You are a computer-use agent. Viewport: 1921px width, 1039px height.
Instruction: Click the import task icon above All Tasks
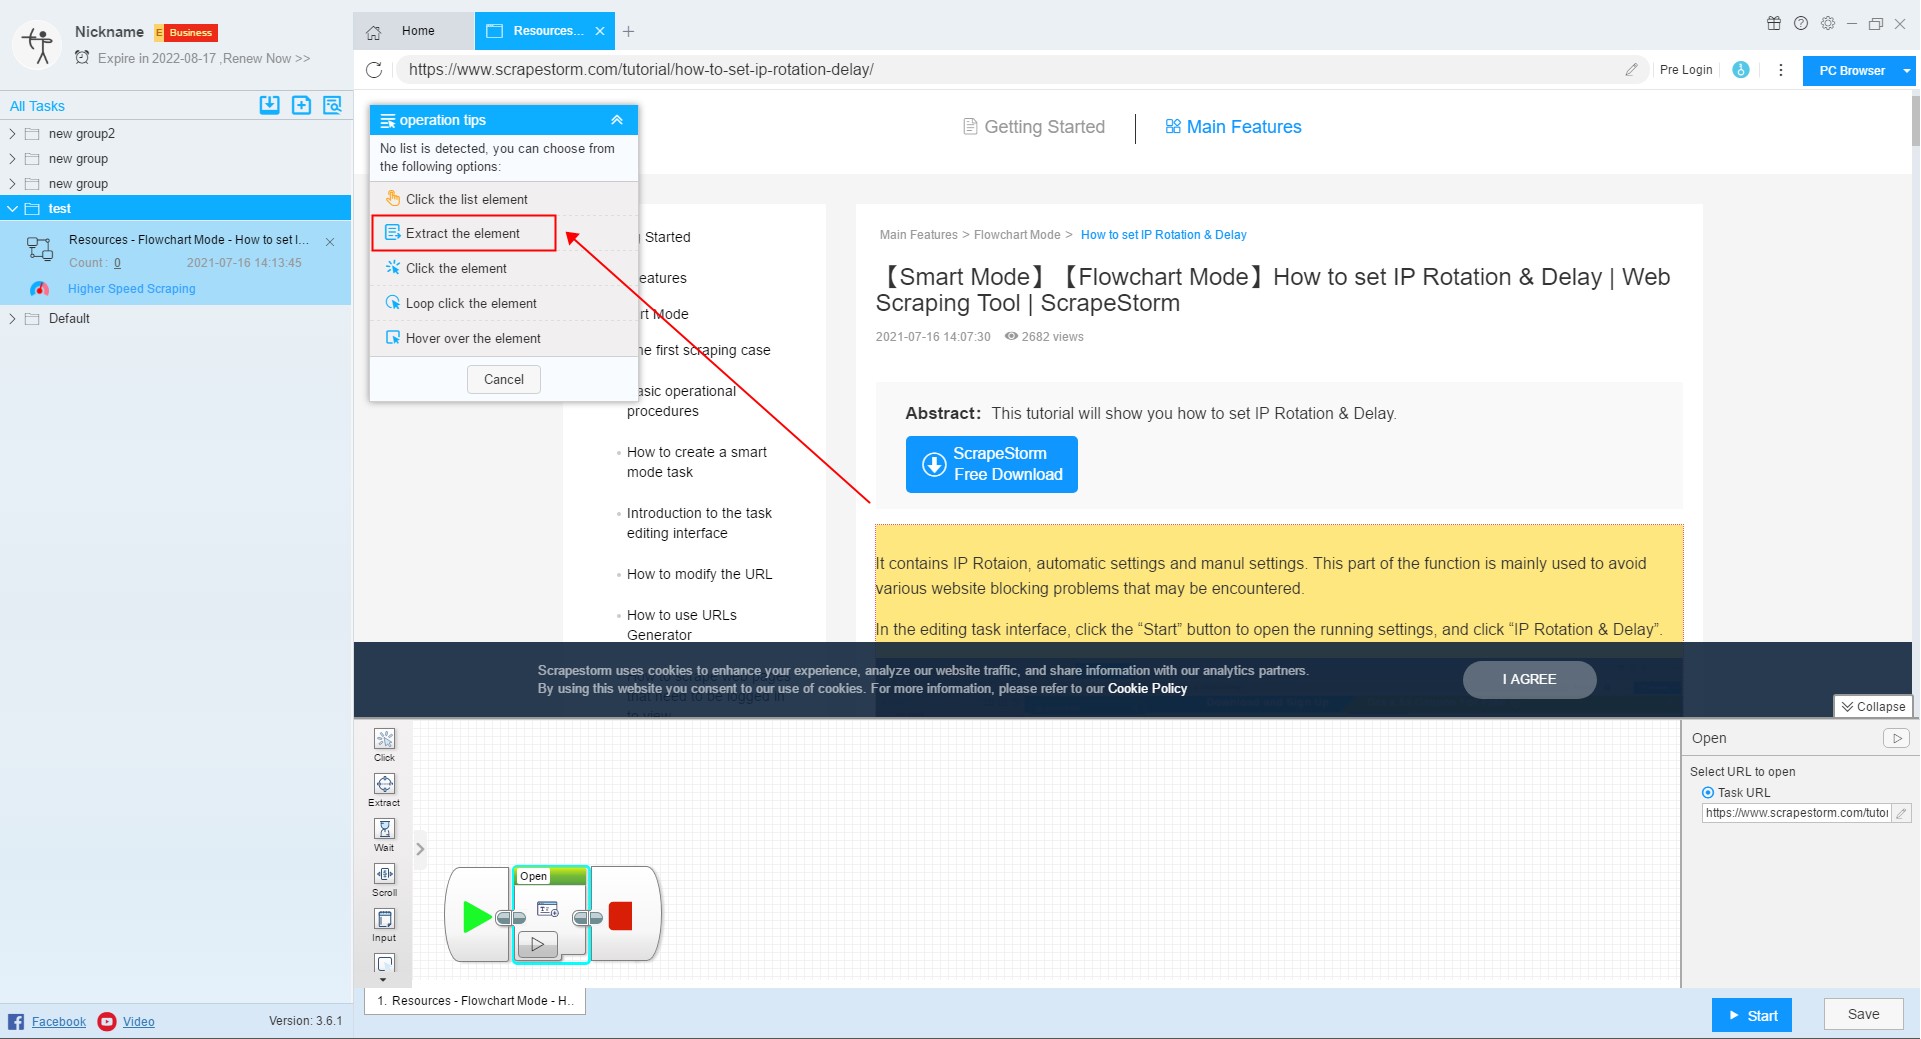(269, 105)
